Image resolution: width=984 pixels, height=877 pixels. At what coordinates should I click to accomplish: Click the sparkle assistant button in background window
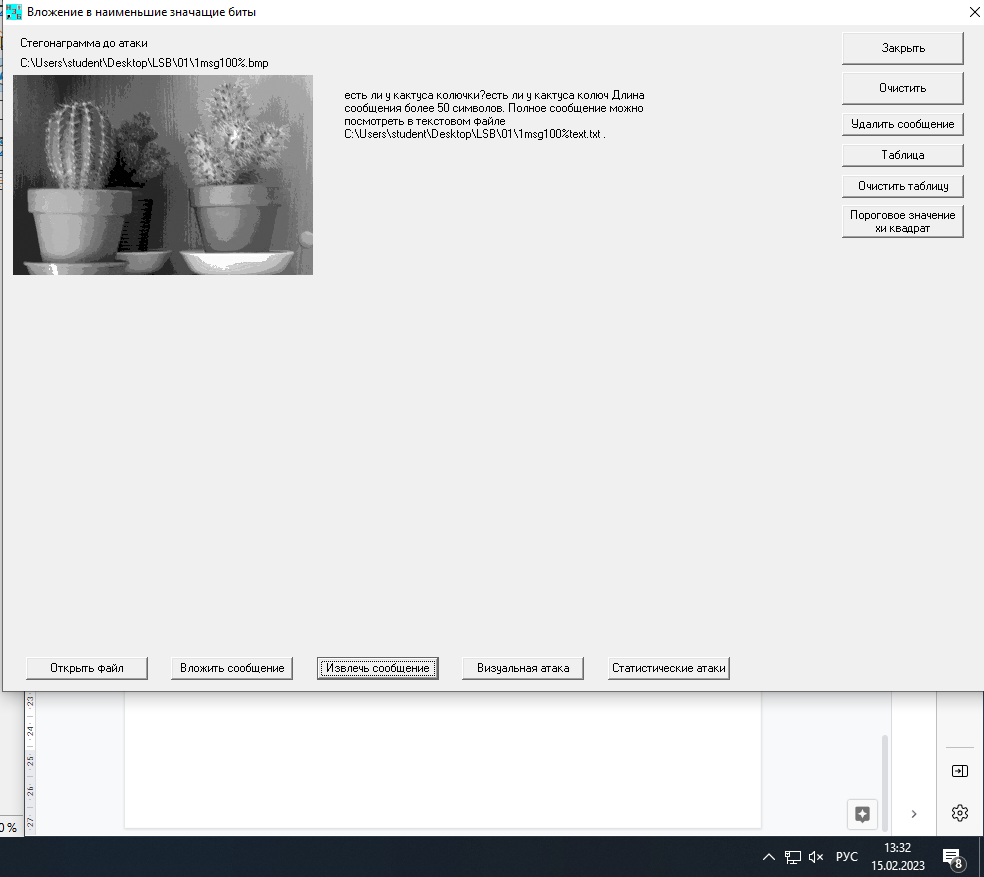862,814
